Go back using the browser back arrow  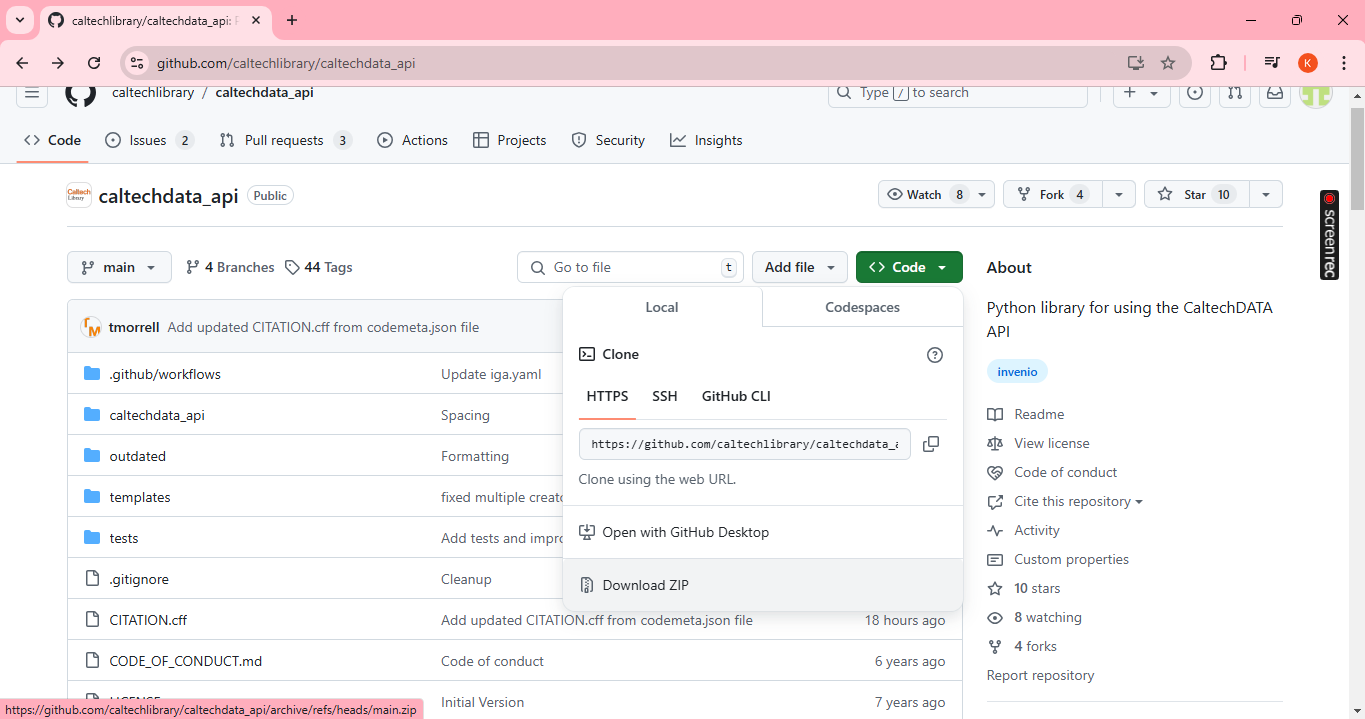(22, 63)
